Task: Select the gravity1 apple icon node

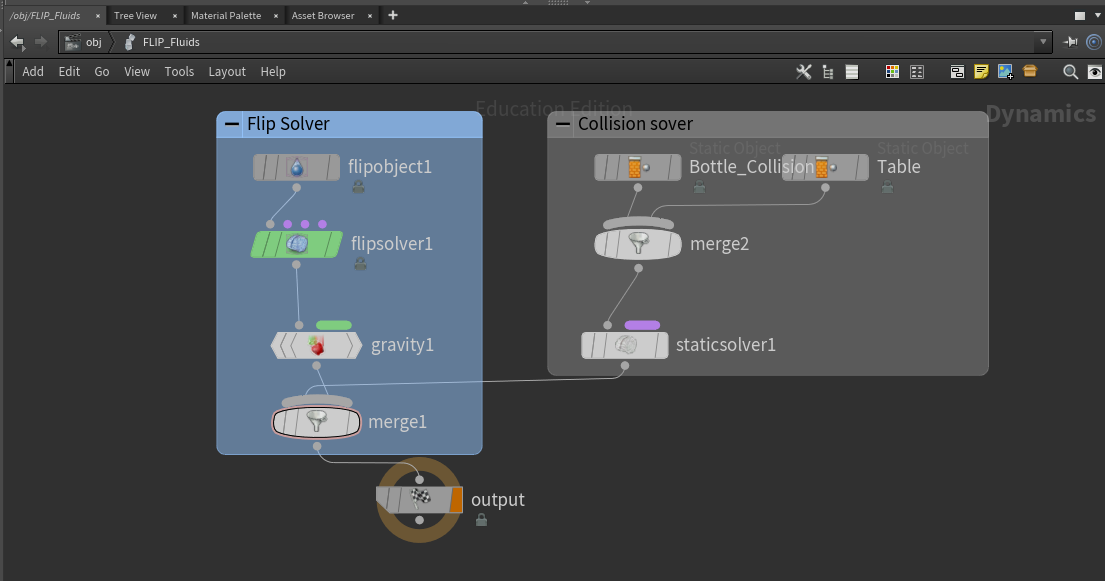Action: [316, 345]
